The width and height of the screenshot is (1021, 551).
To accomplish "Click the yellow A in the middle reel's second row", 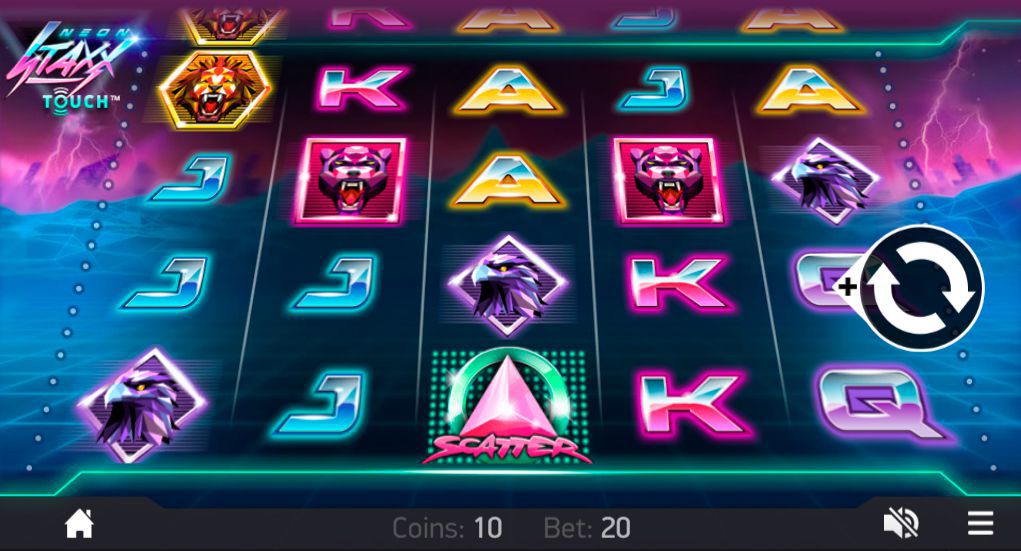I will [x=508, y=180].
